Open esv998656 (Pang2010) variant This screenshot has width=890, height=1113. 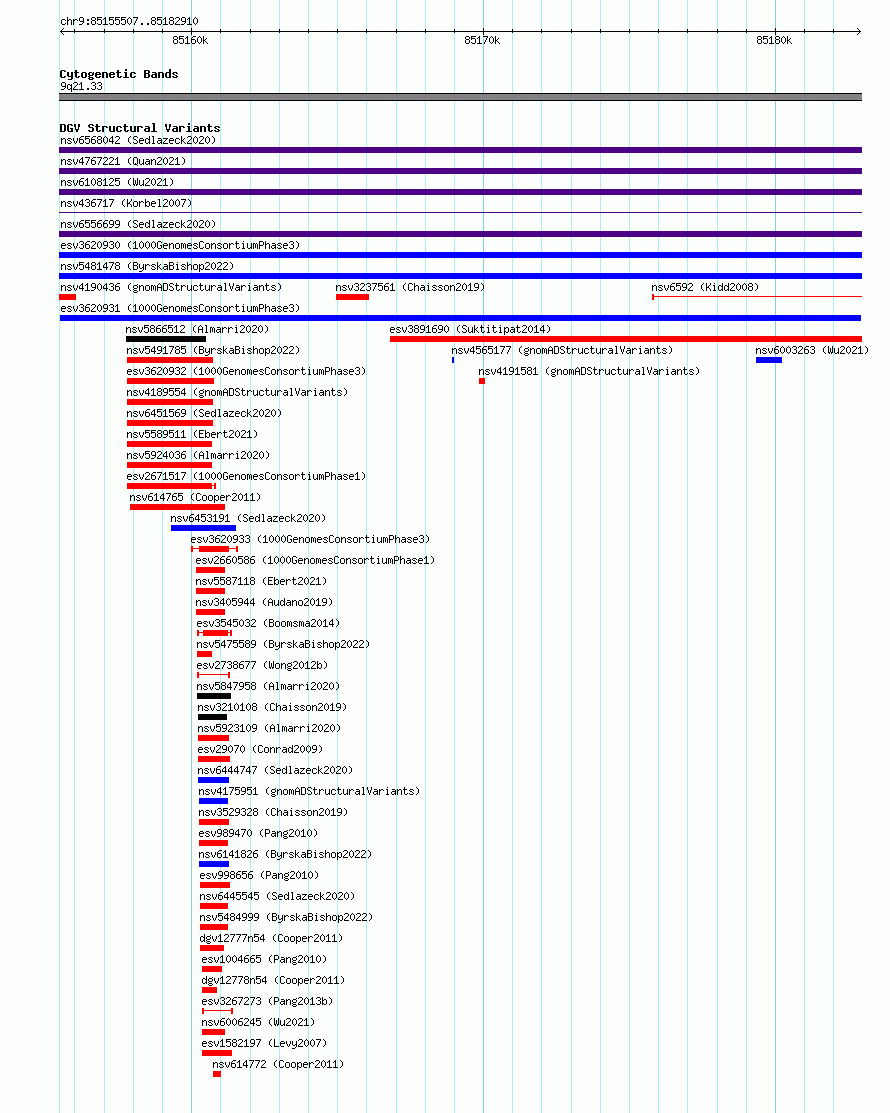[x=260, y=875]
